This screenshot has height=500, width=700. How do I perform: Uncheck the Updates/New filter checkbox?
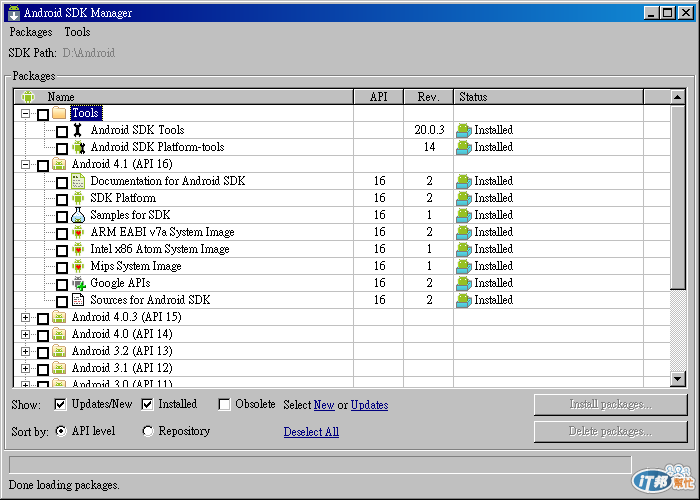(x=60, y=404)
